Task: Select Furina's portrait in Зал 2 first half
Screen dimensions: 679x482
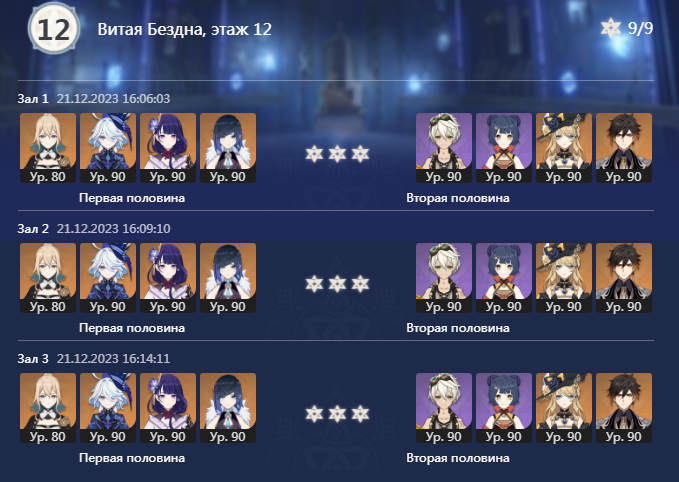Action: pos(108,278)
